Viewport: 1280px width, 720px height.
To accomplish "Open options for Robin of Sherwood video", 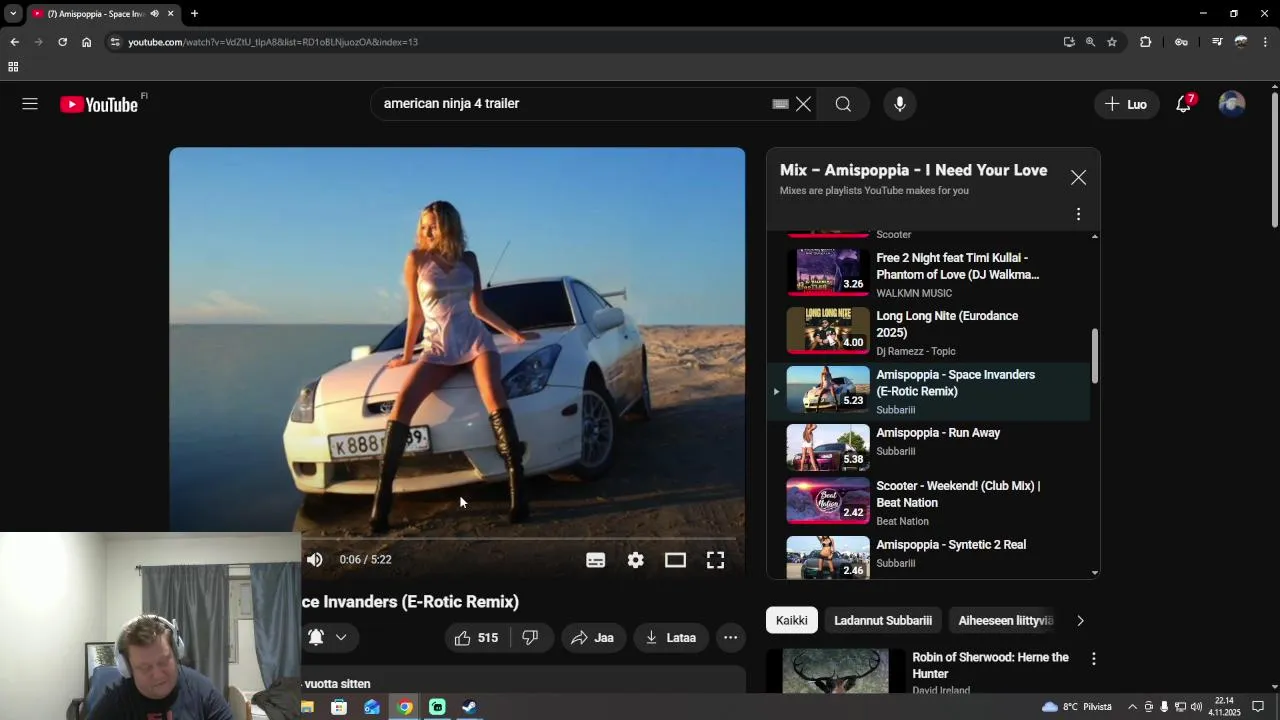I will pyautogui.click(x=1093, y=659).
